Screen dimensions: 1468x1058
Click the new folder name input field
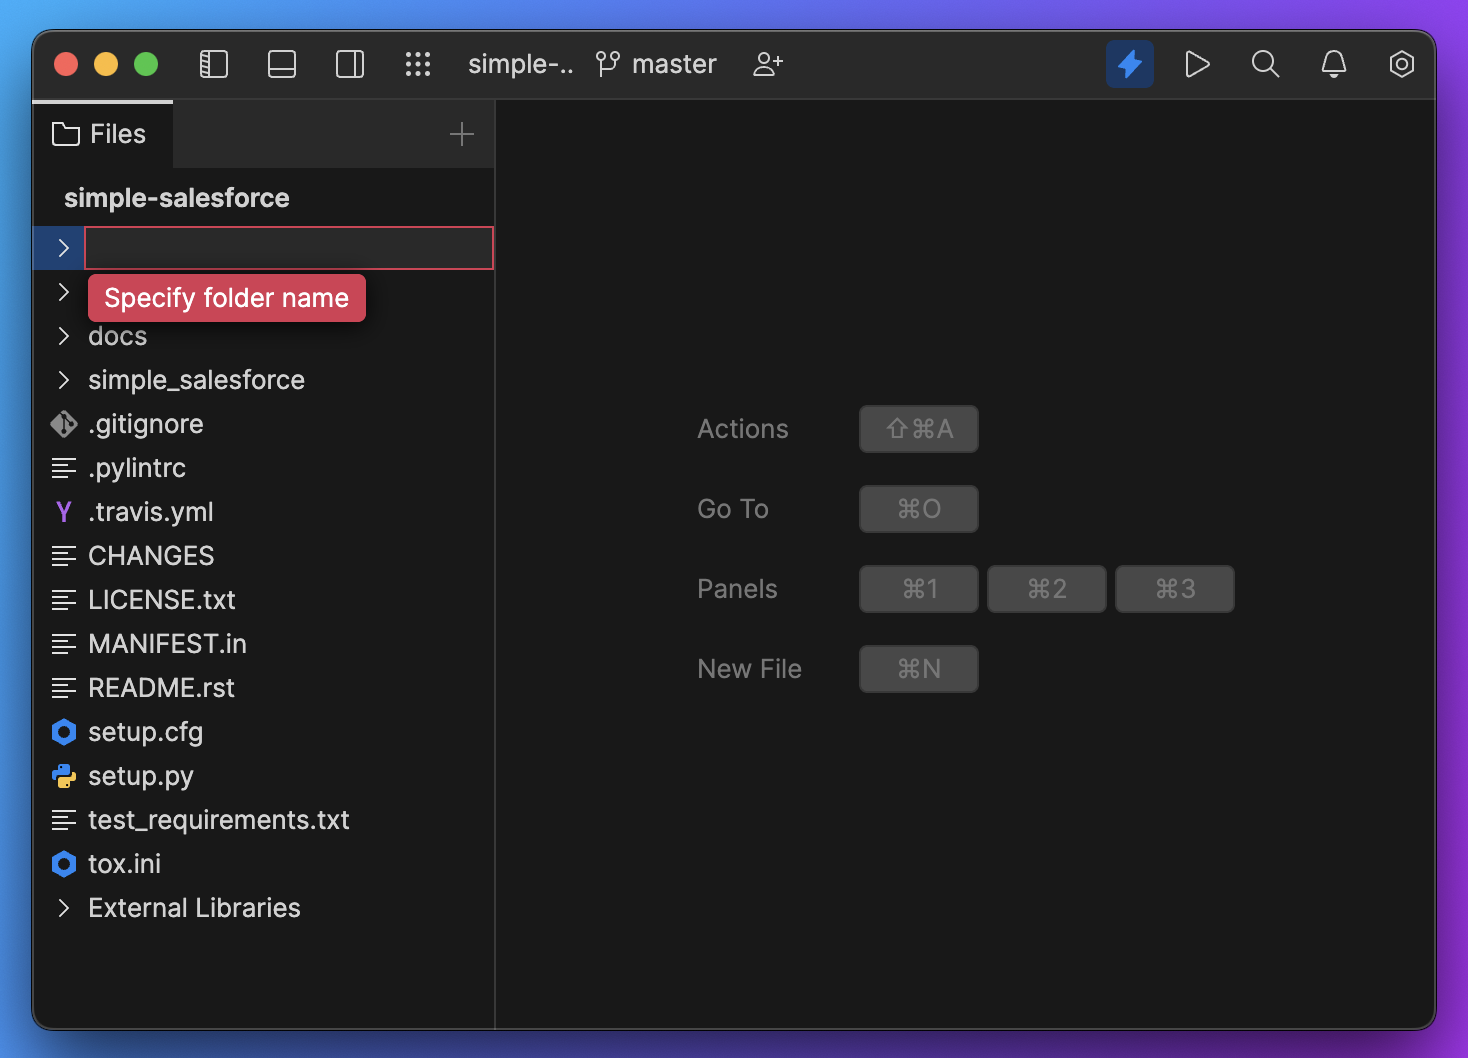pos(289,248)
